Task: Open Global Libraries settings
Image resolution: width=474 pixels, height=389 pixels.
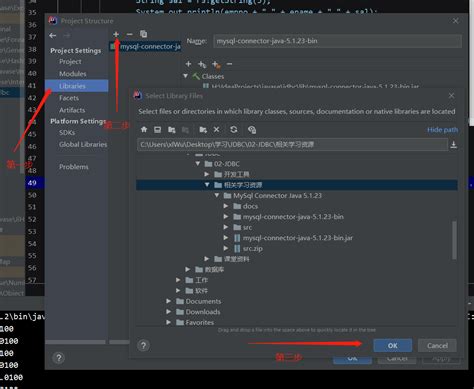Action: [x=83, y=144]
